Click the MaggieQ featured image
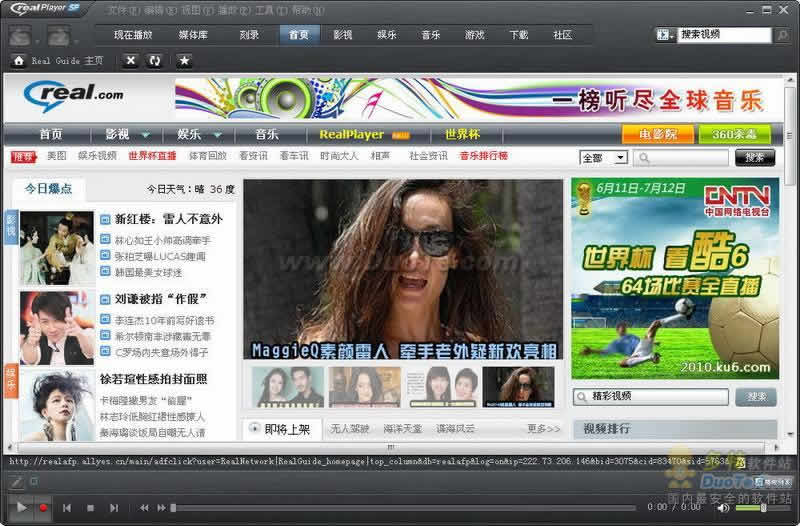Screen dimensions: 800x526 click(x=403, y=269)
